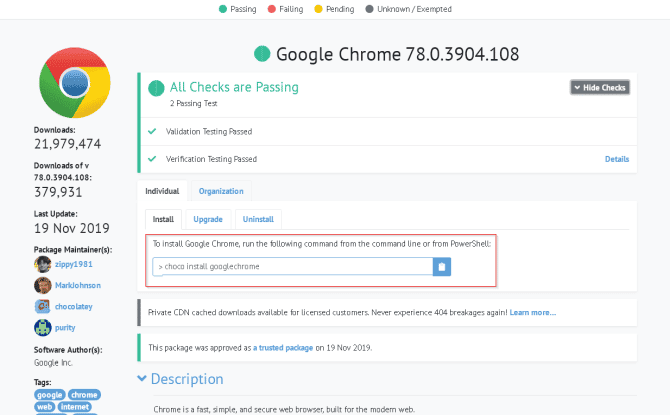Image resolution: width=670 pixels, height=415 pixels.
Task: Switch to the Individual tab
Action: tap(162, 191)
